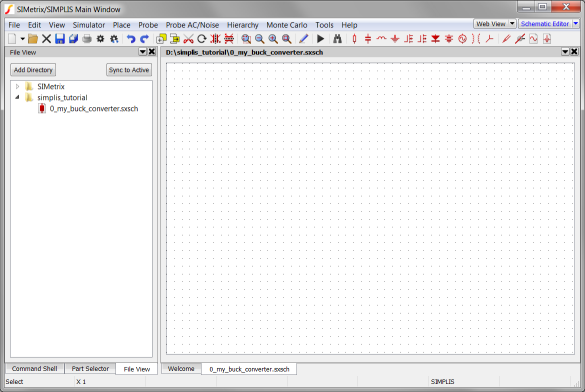
Task: Open the Probe menu
Action: click(x=148, y=25)
